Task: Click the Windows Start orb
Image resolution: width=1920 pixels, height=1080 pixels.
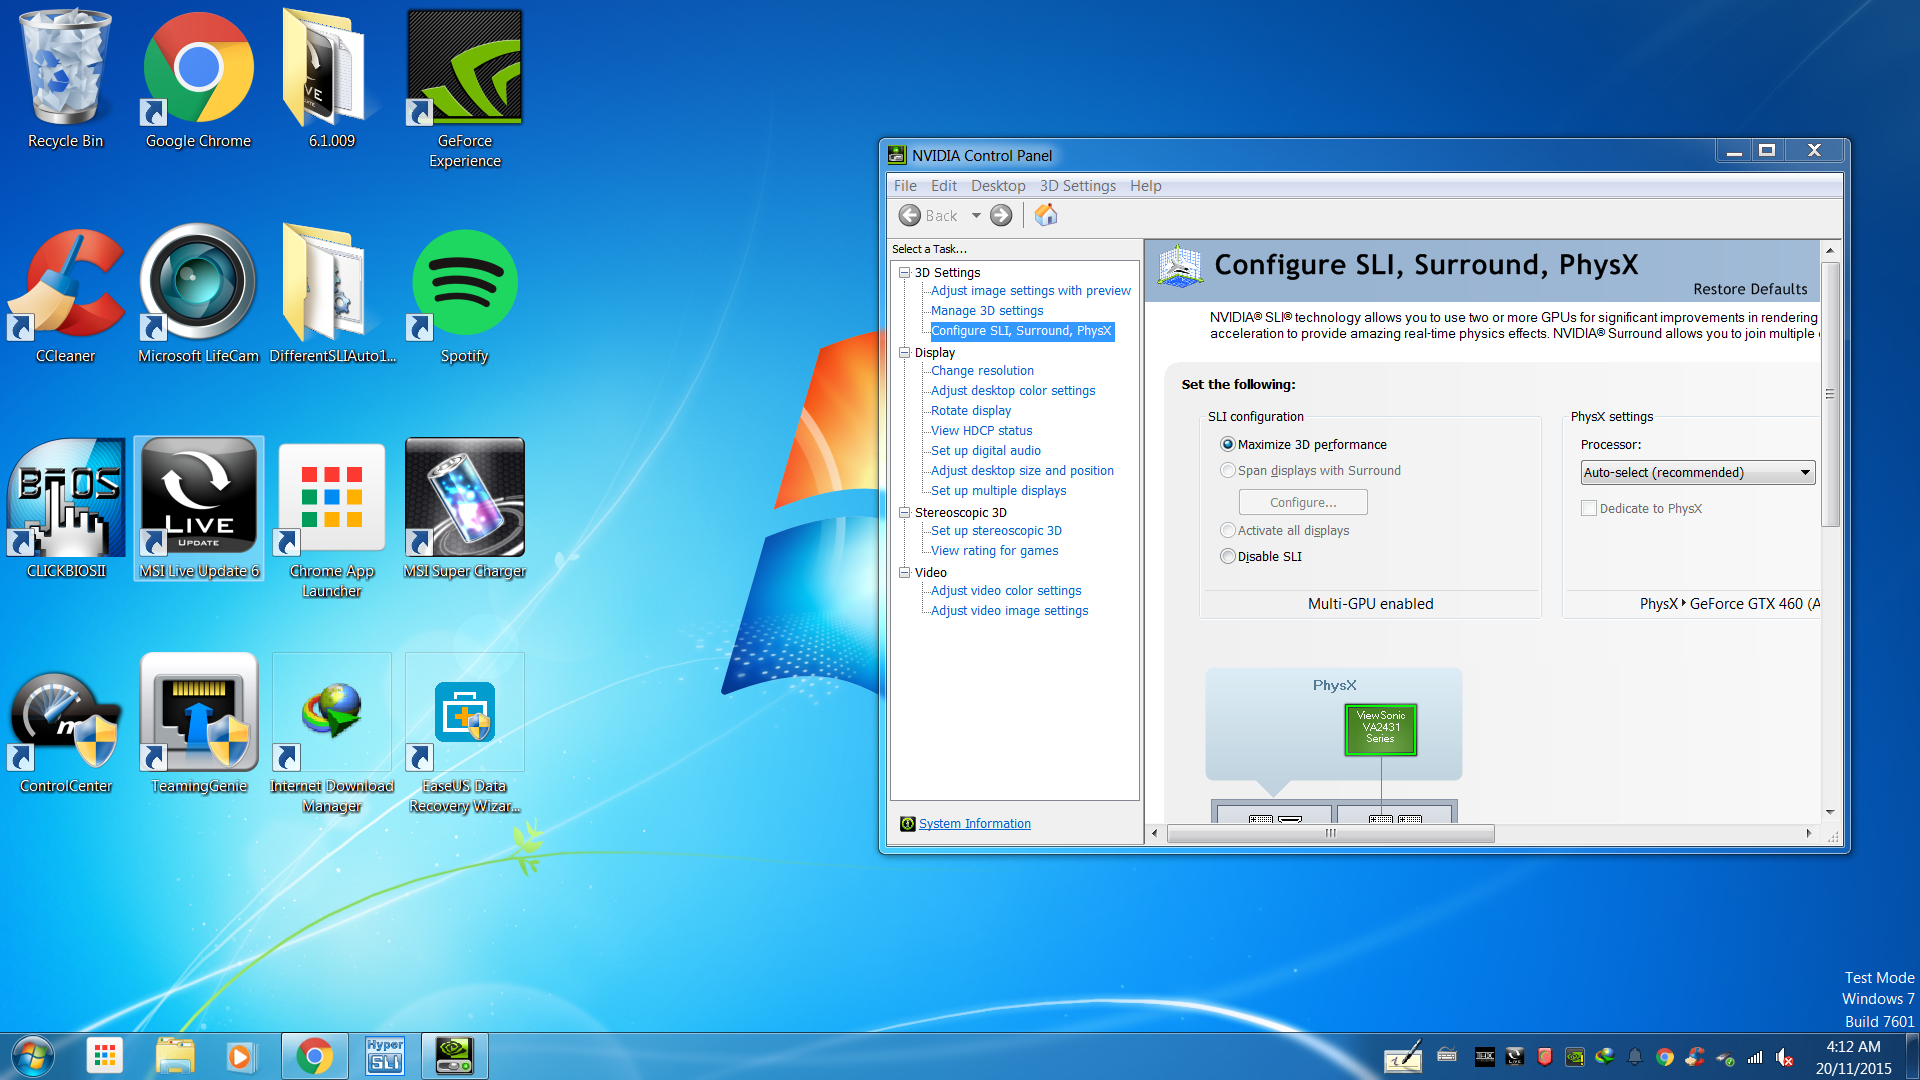Action: coord(33,1056)
